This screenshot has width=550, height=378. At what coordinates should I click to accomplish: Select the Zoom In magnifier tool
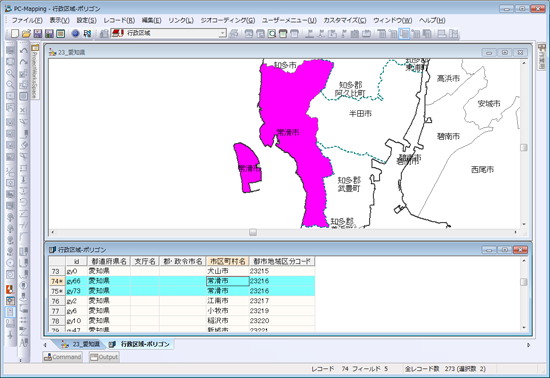point(11,73)
